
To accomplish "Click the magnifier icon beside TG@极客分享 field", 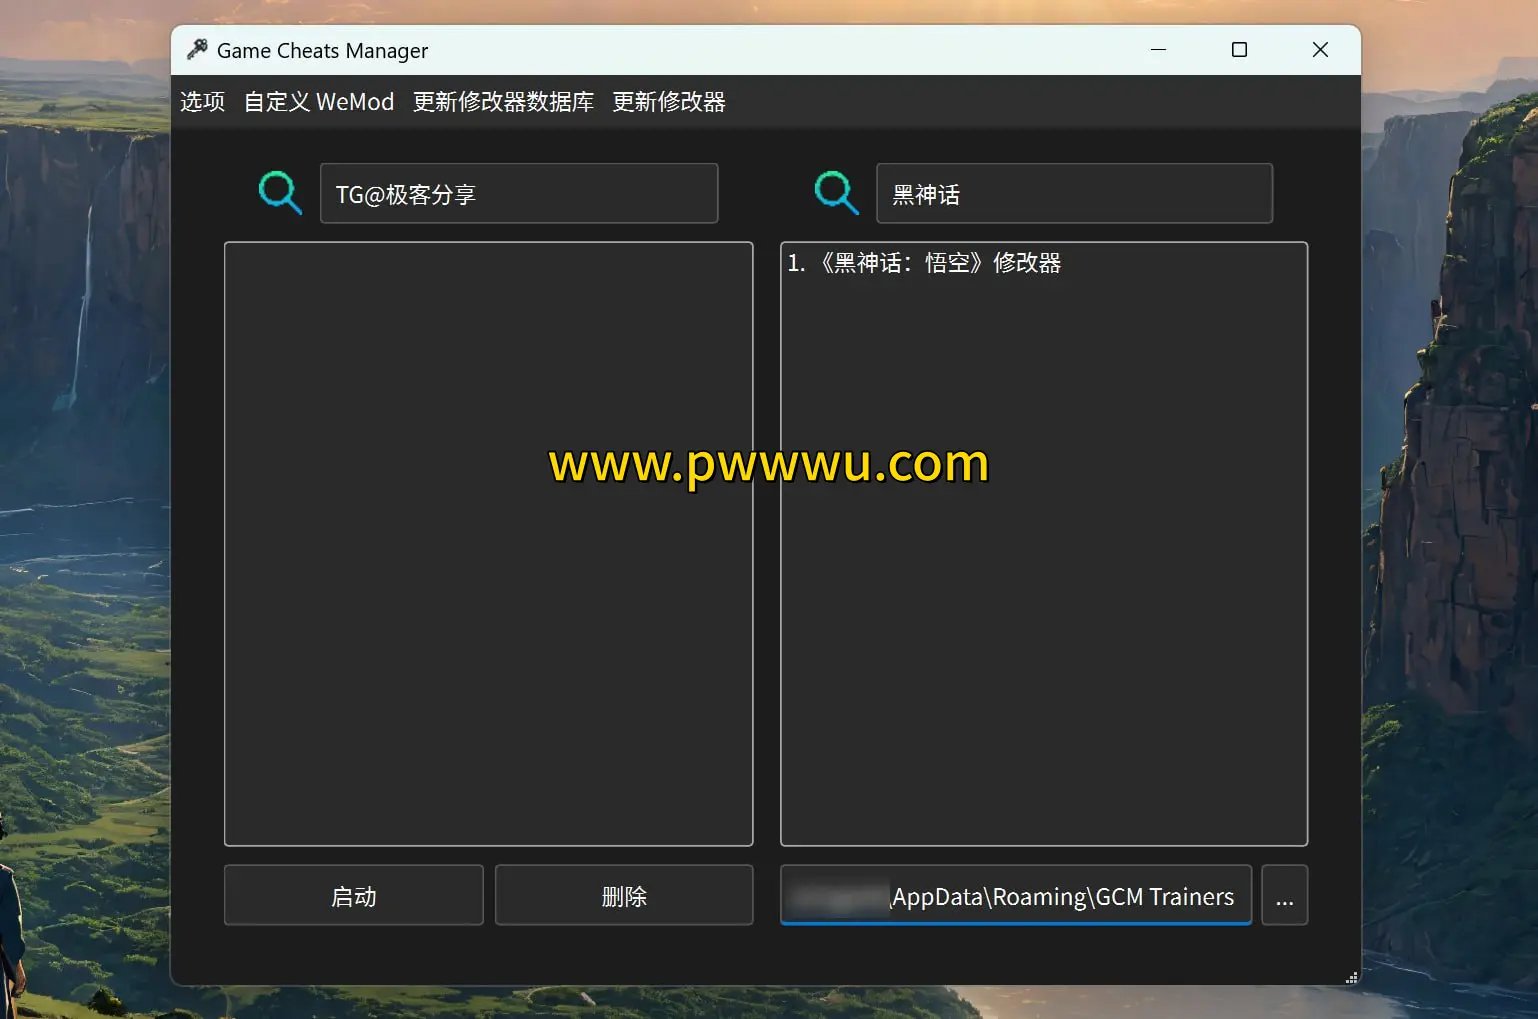I will [x=280, y=193].
